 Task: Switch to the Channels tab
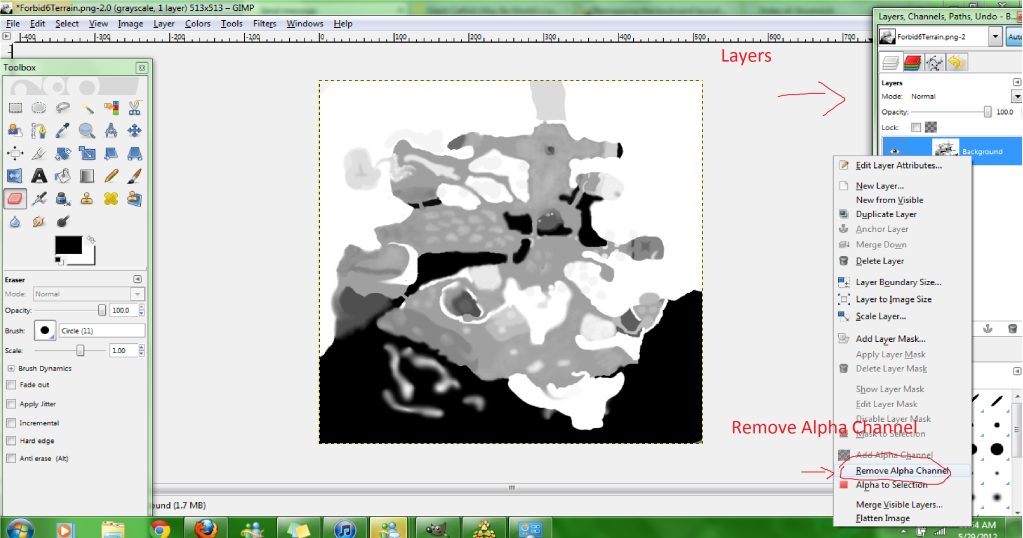coord(912,63)
